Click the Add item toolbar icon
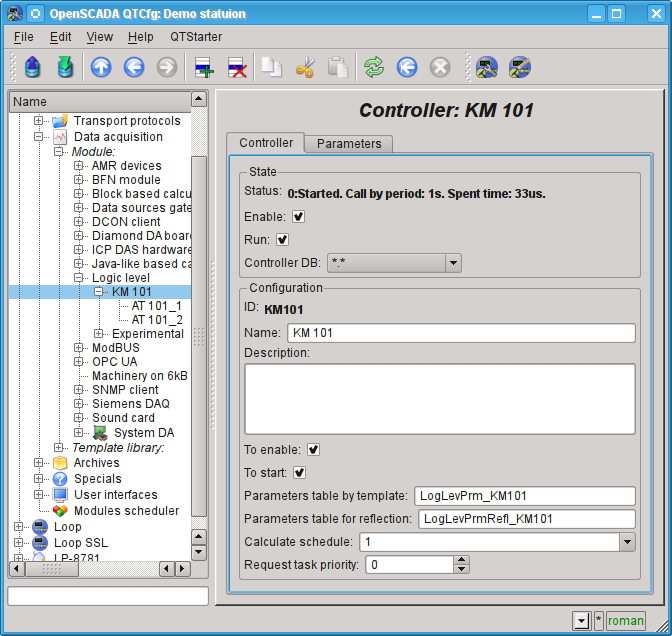 [204, 68]
